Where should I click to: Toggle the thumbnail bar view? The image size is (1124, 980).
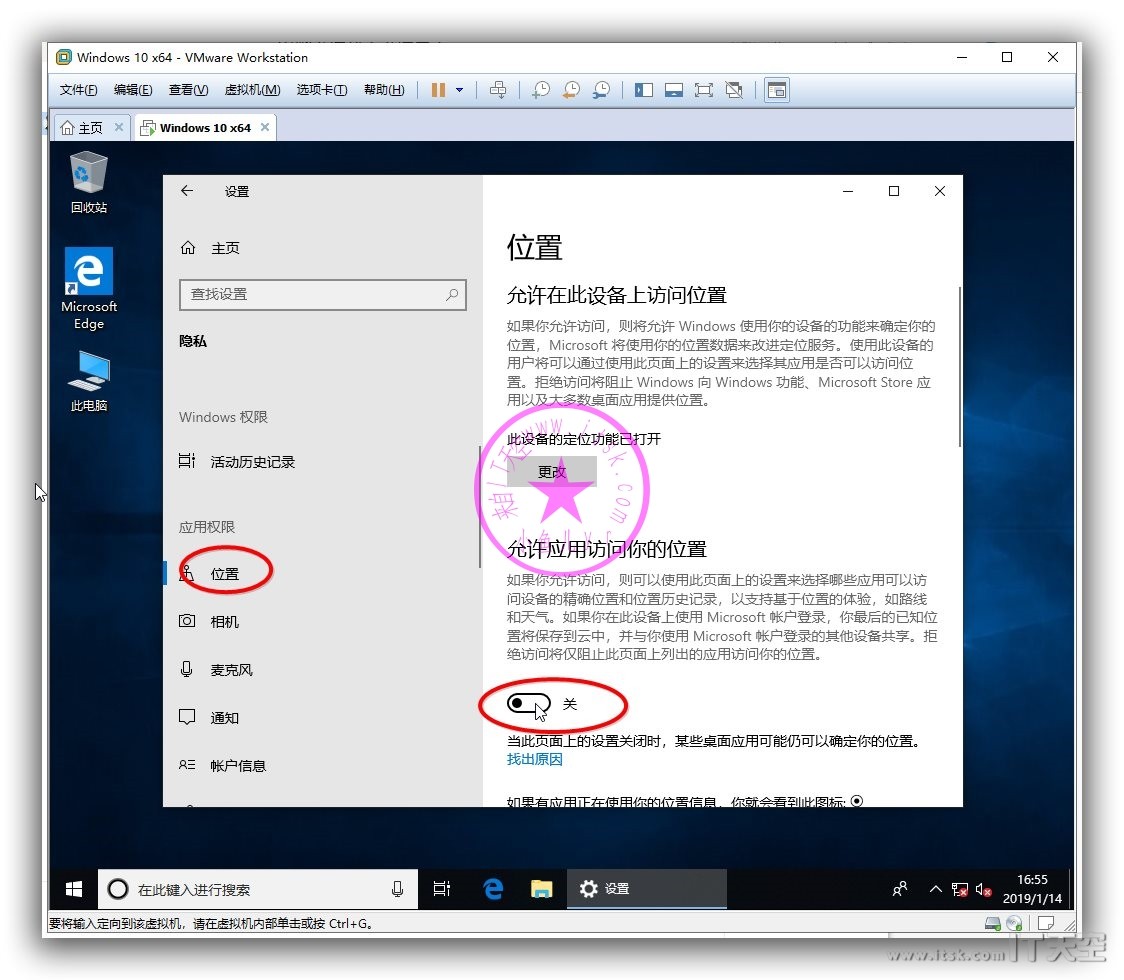point(673,90)
